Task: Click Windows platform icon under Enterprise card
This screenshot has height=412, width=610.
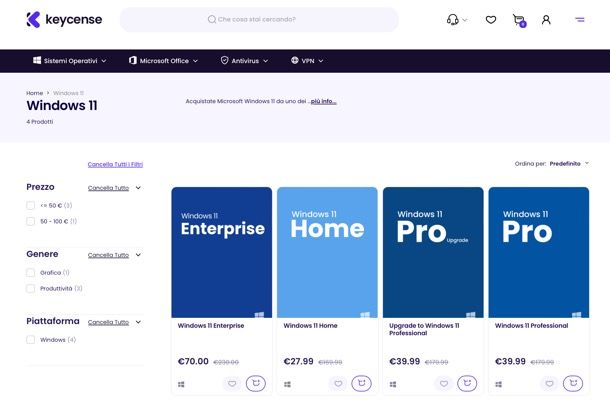Action: tap(181, 384)
